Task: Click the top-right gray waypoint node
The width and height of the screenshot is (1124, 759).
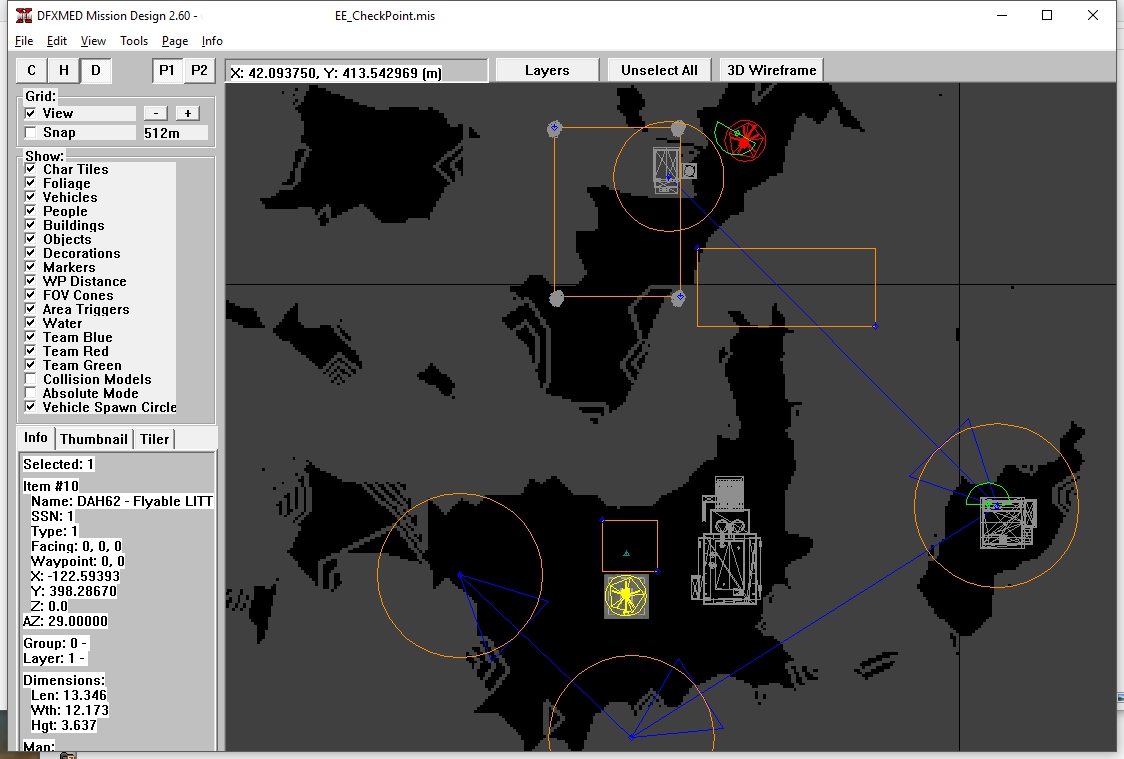Action: (x=678, y=128)
